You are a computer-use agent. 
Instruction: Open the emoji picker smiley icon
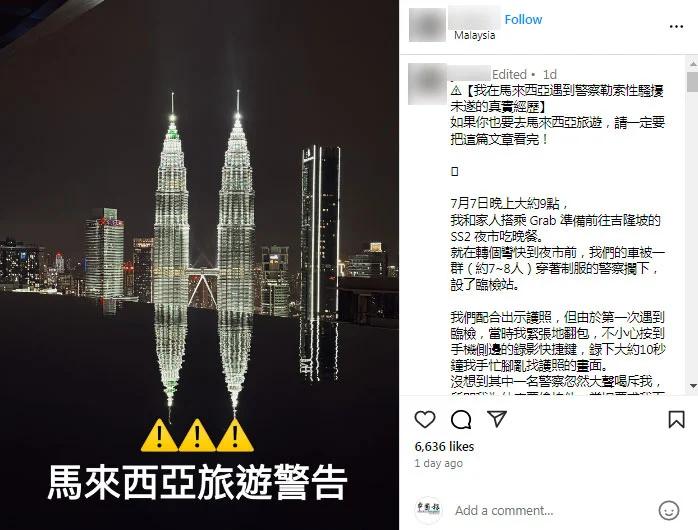[x=669, y=510]
